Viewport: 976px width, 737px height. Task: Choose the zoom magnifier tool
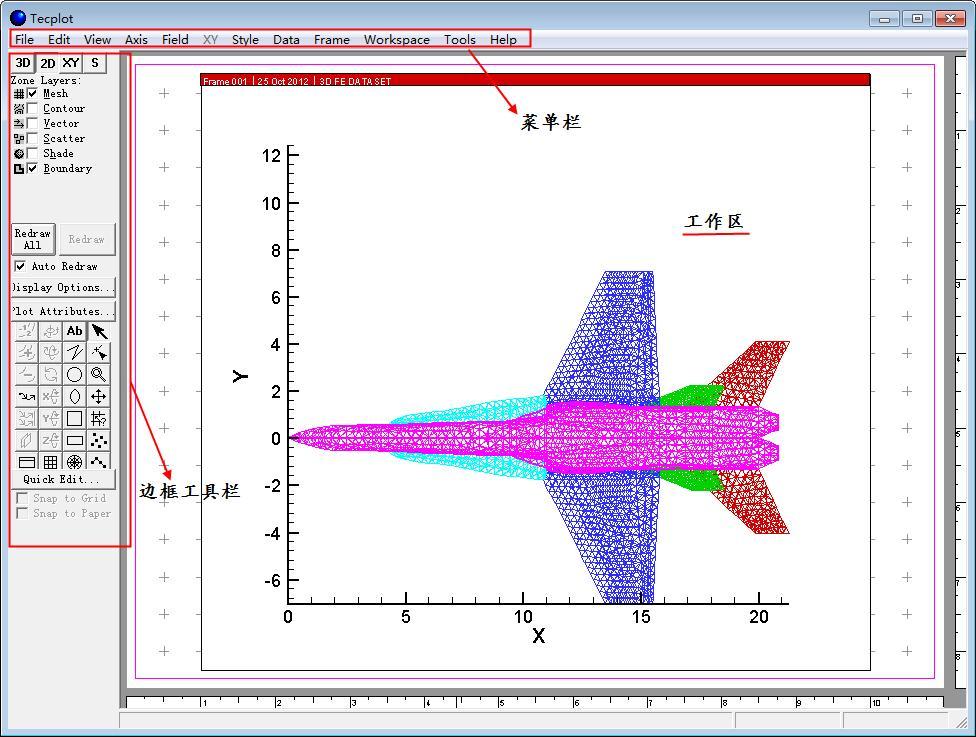click(x=98, y=374)
